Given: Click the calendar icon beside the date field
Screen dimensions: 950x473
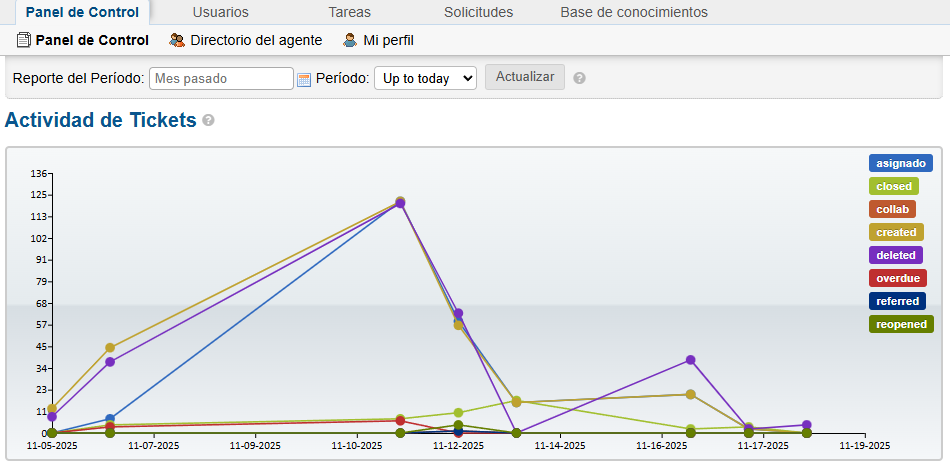Looking at the screenshot, I should 304,79.
